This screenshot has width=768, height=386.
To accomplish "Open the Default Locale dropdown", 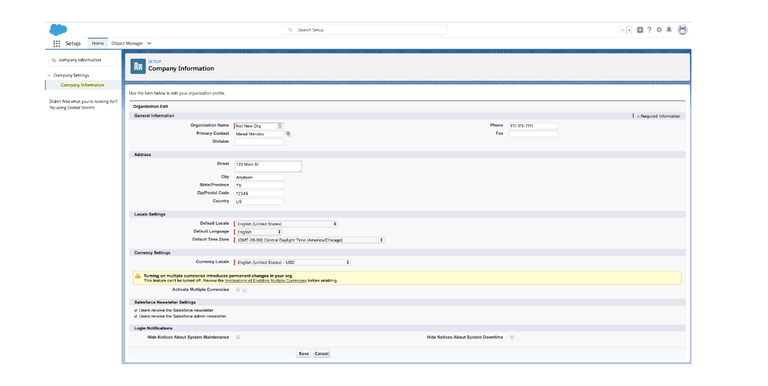I will coord(286,224).
